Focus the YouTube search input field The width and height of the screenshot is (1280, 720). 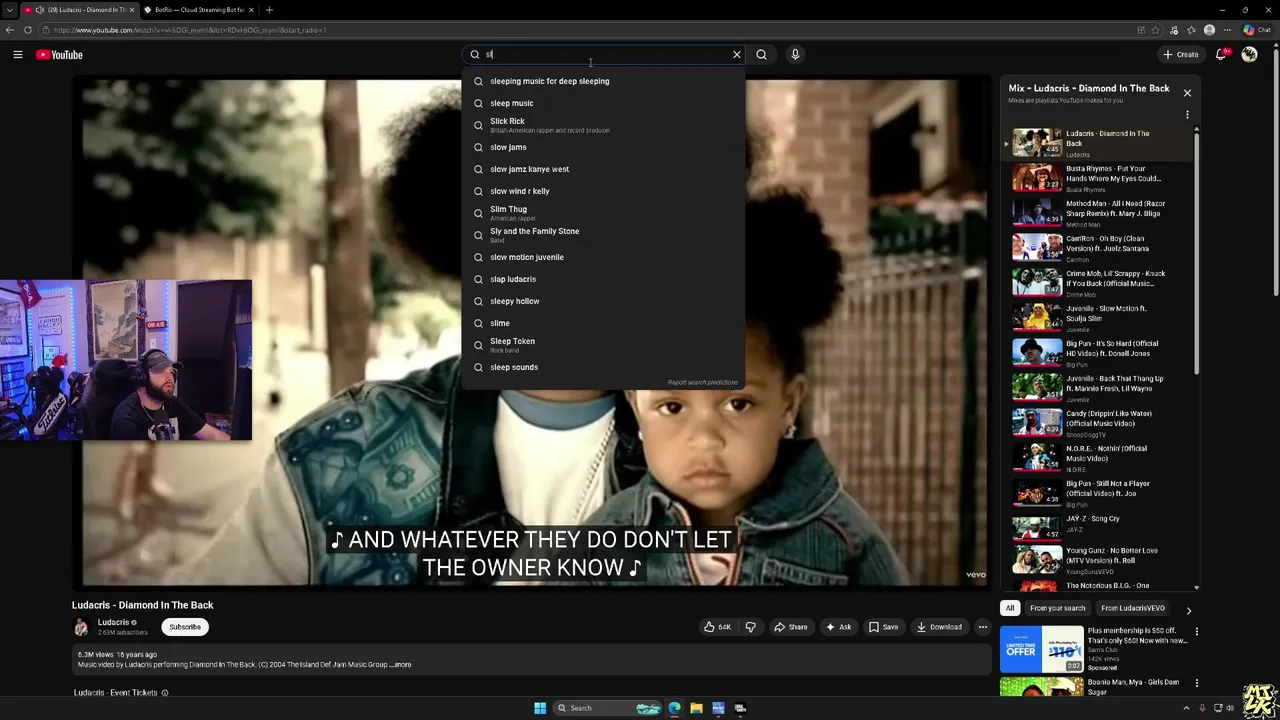point(605,55)
